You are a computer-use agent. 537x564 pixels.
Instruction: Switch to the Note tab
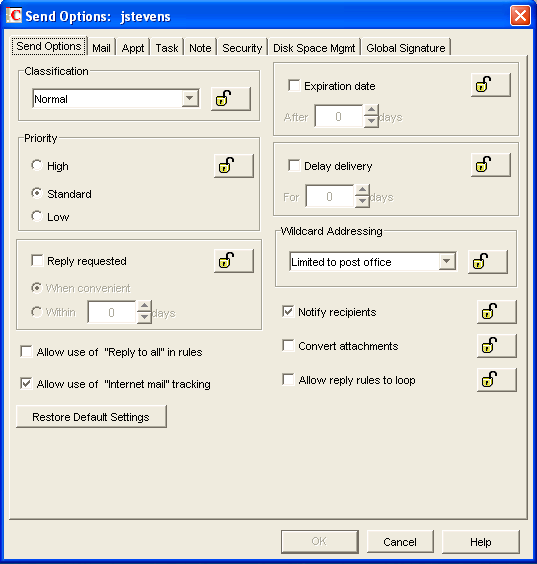[x=200, y=48]
